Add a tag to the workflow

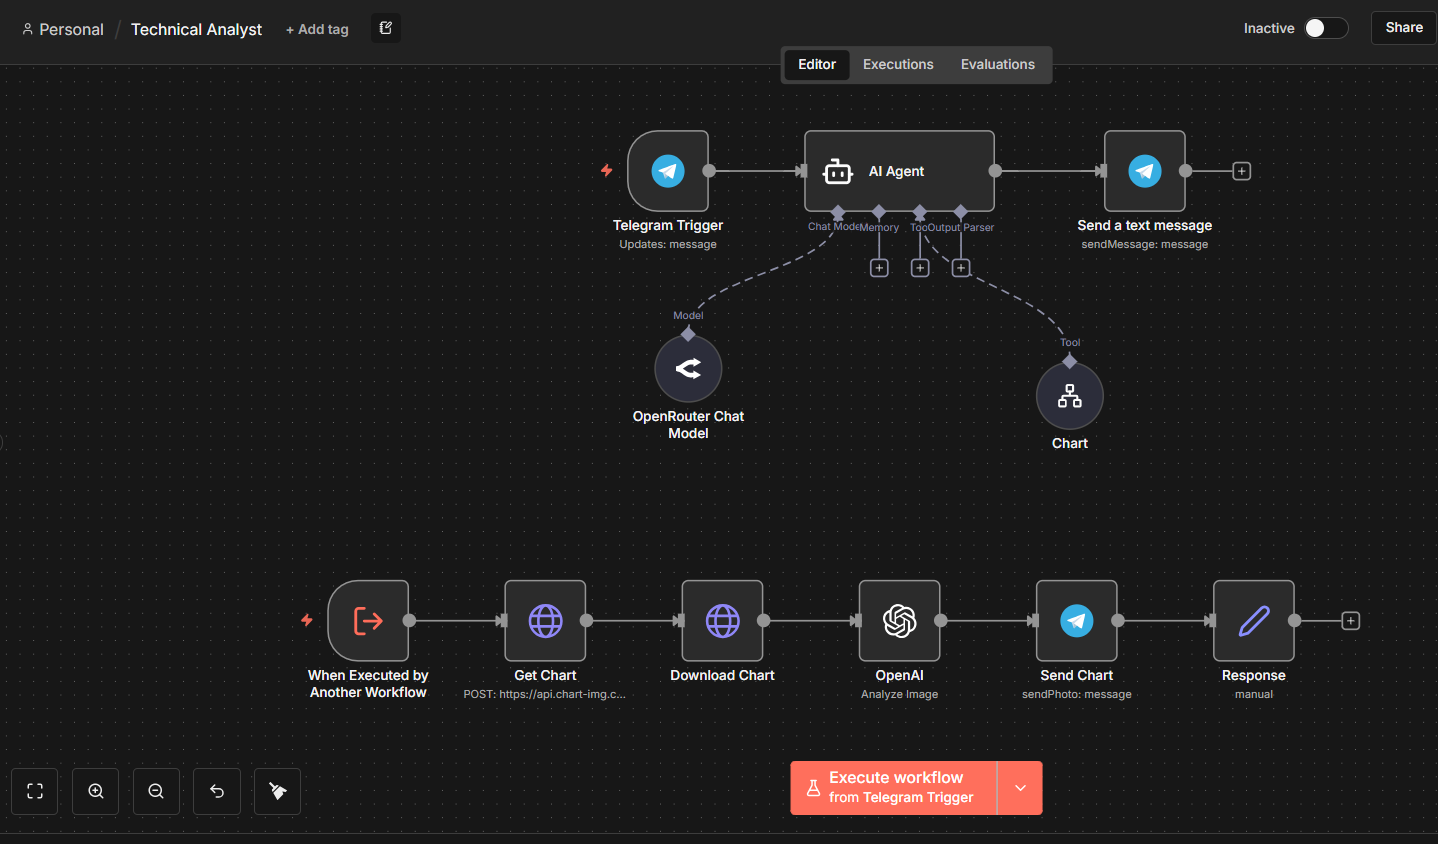tap(317, 29)
